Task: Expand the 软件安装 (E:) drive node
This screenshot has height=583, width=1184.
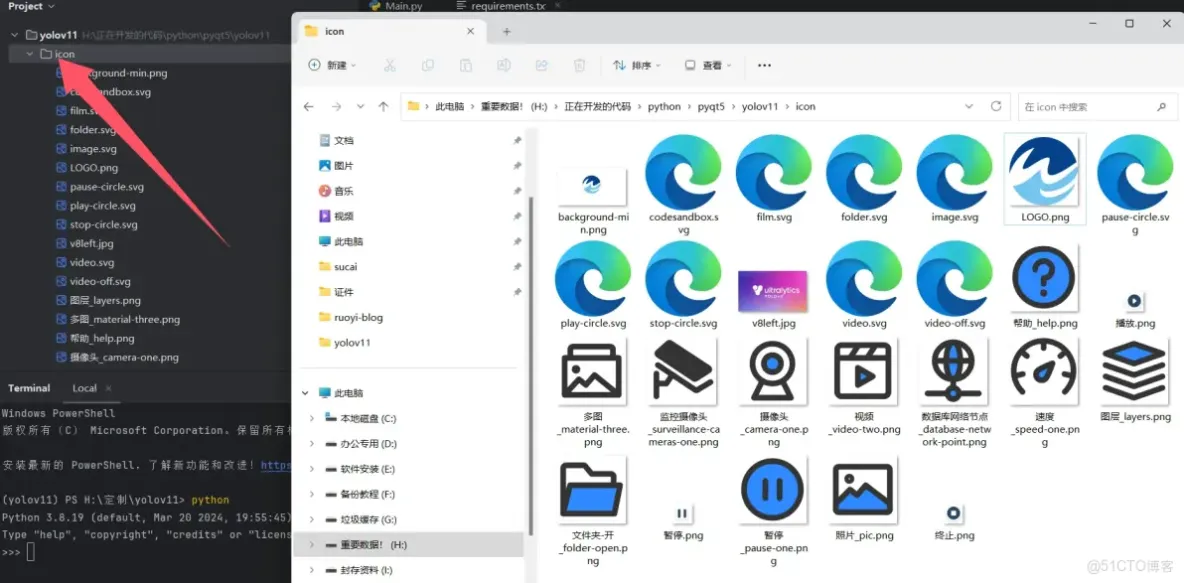Action: tap(312, 469)
